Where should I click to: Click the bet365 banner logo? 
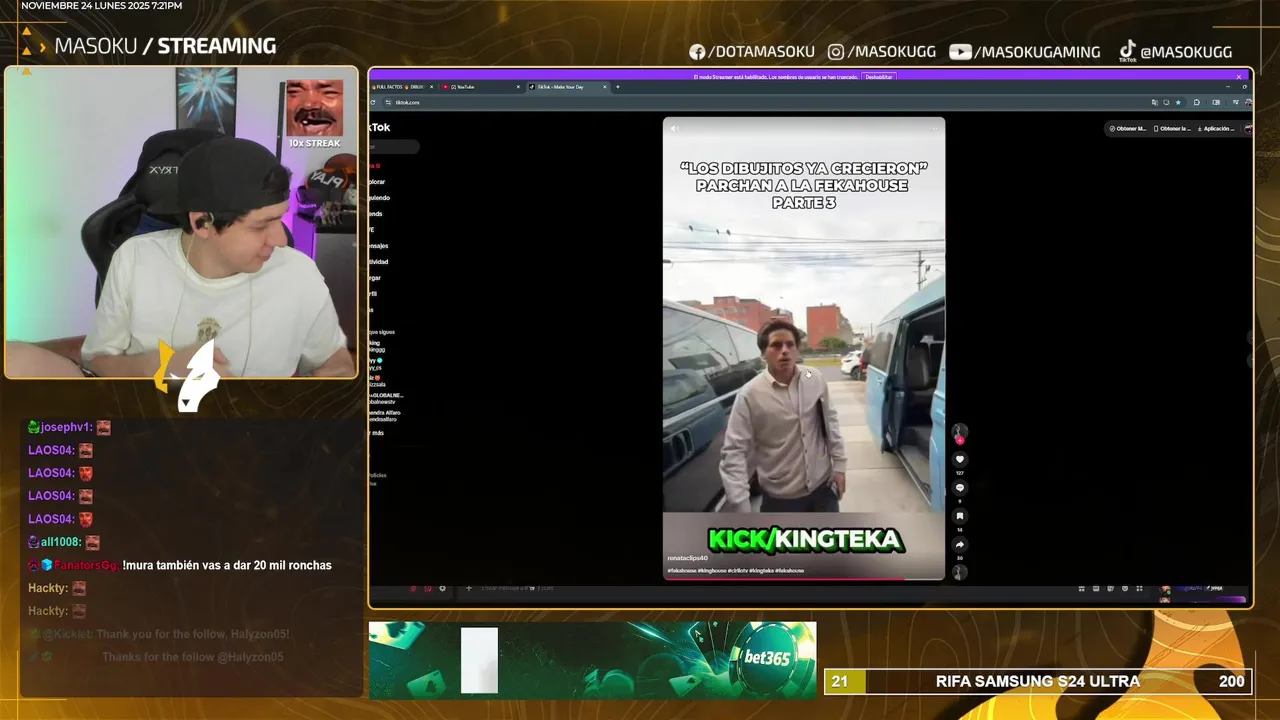[x=766, y=657]
